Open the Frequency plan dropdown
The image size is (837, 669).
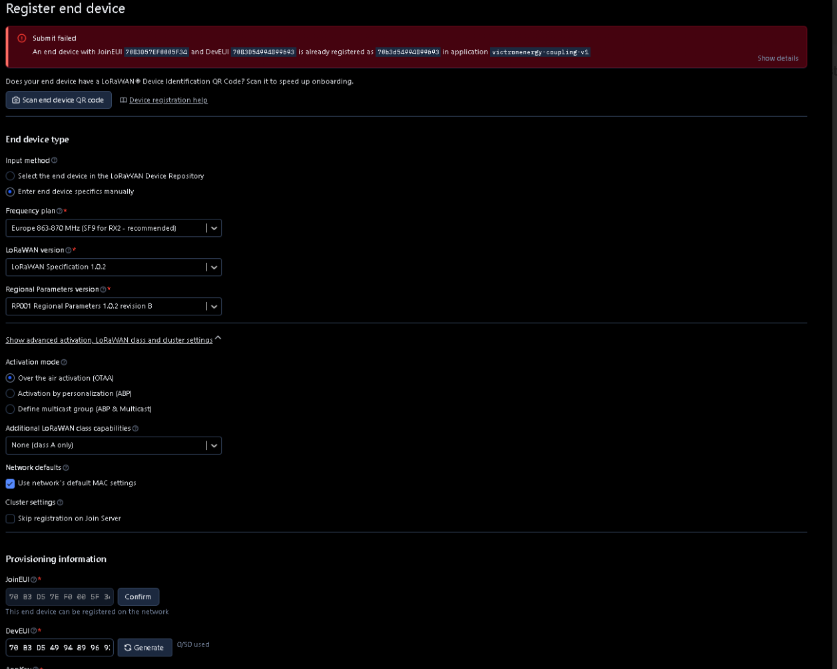tap(113, 228)
